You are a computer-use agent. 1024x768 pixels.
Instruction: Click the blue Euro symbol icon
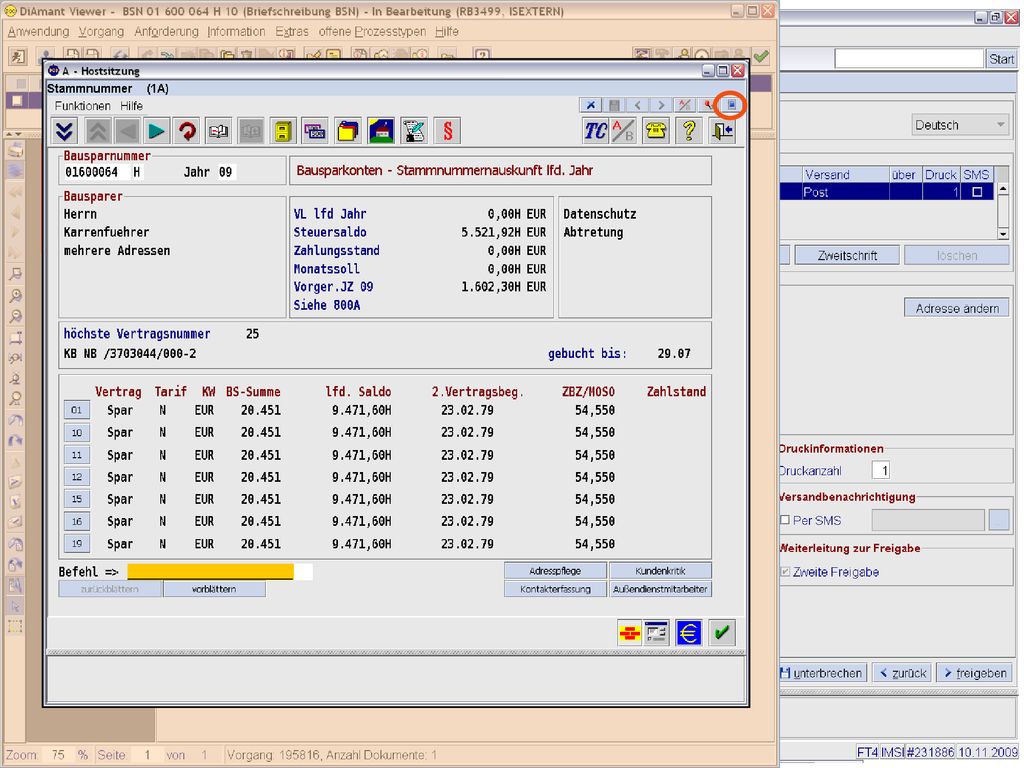pyautogui.click(x=688, y=632)
